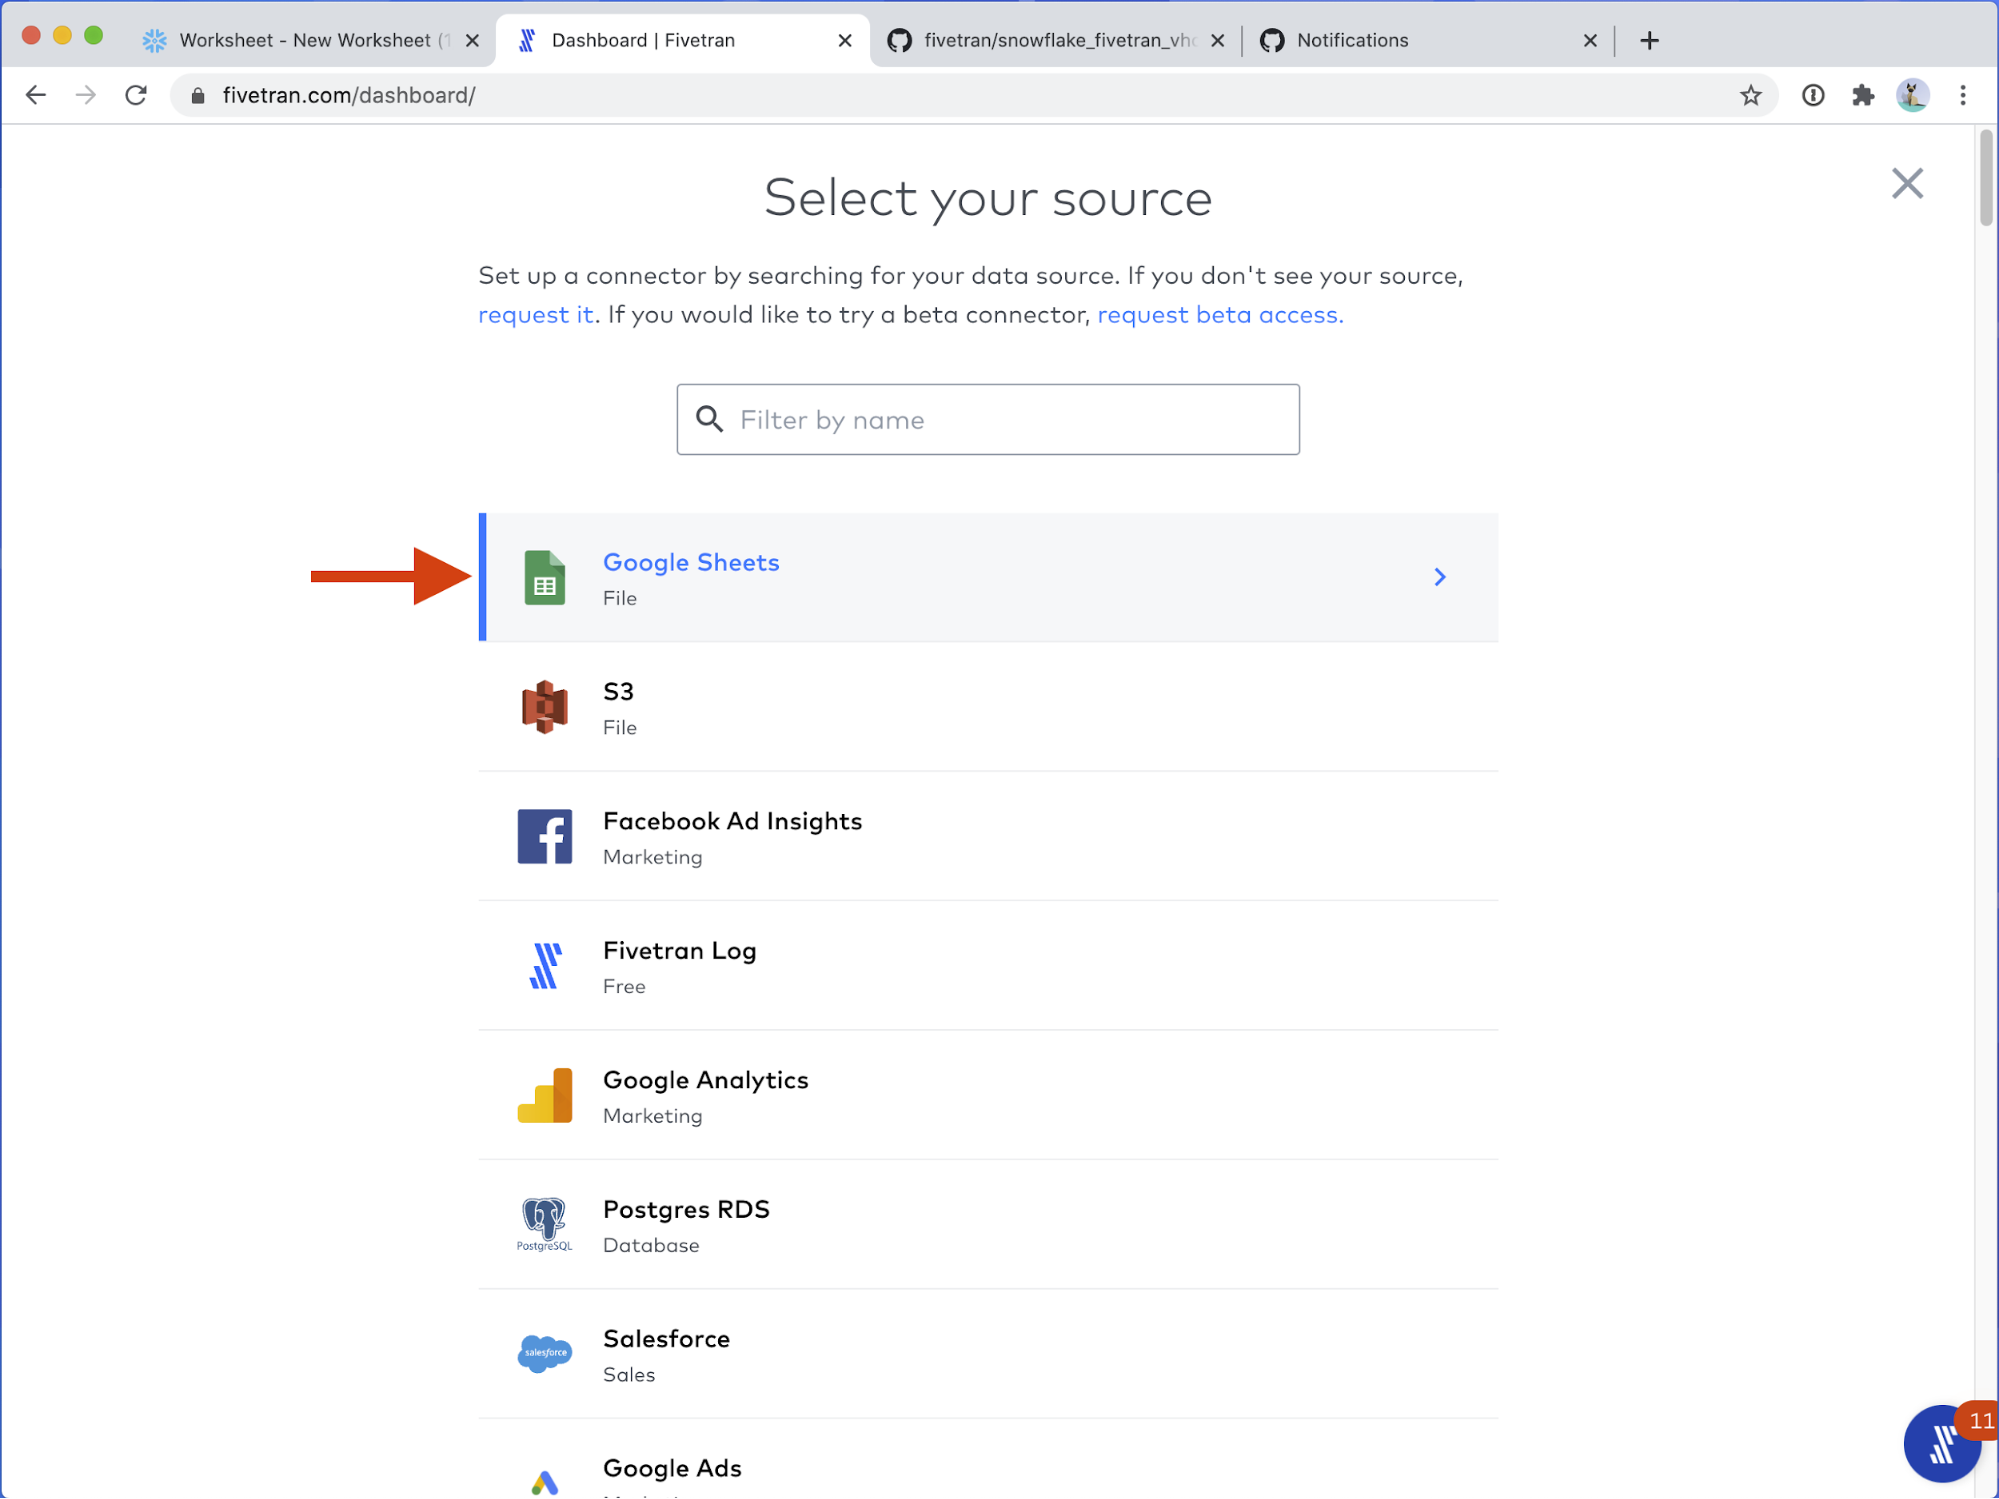Image resolution: width=1999 pixels, height=1499 pixels.
Task: Click the page vertical scrollbar thumb
Action: coord(1986,180)
